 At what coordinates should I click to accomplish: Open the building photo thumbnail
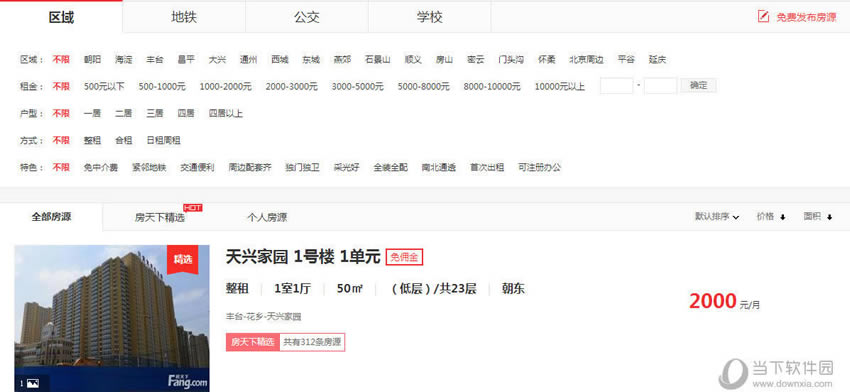pyautogui.click(x=112, y=318)
